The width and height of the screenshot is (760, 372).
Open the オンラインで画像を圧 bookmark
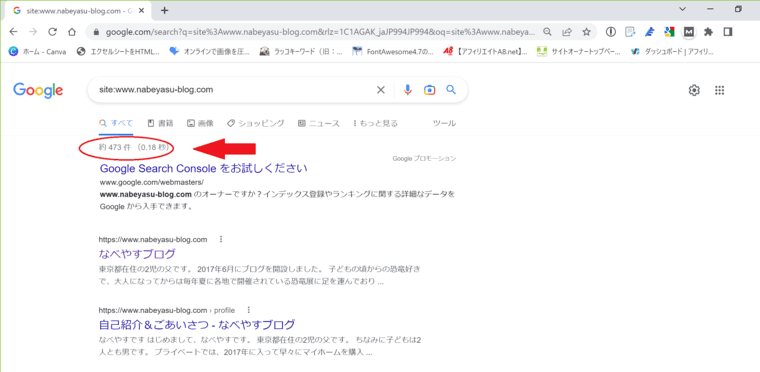[x=209, y=51]
